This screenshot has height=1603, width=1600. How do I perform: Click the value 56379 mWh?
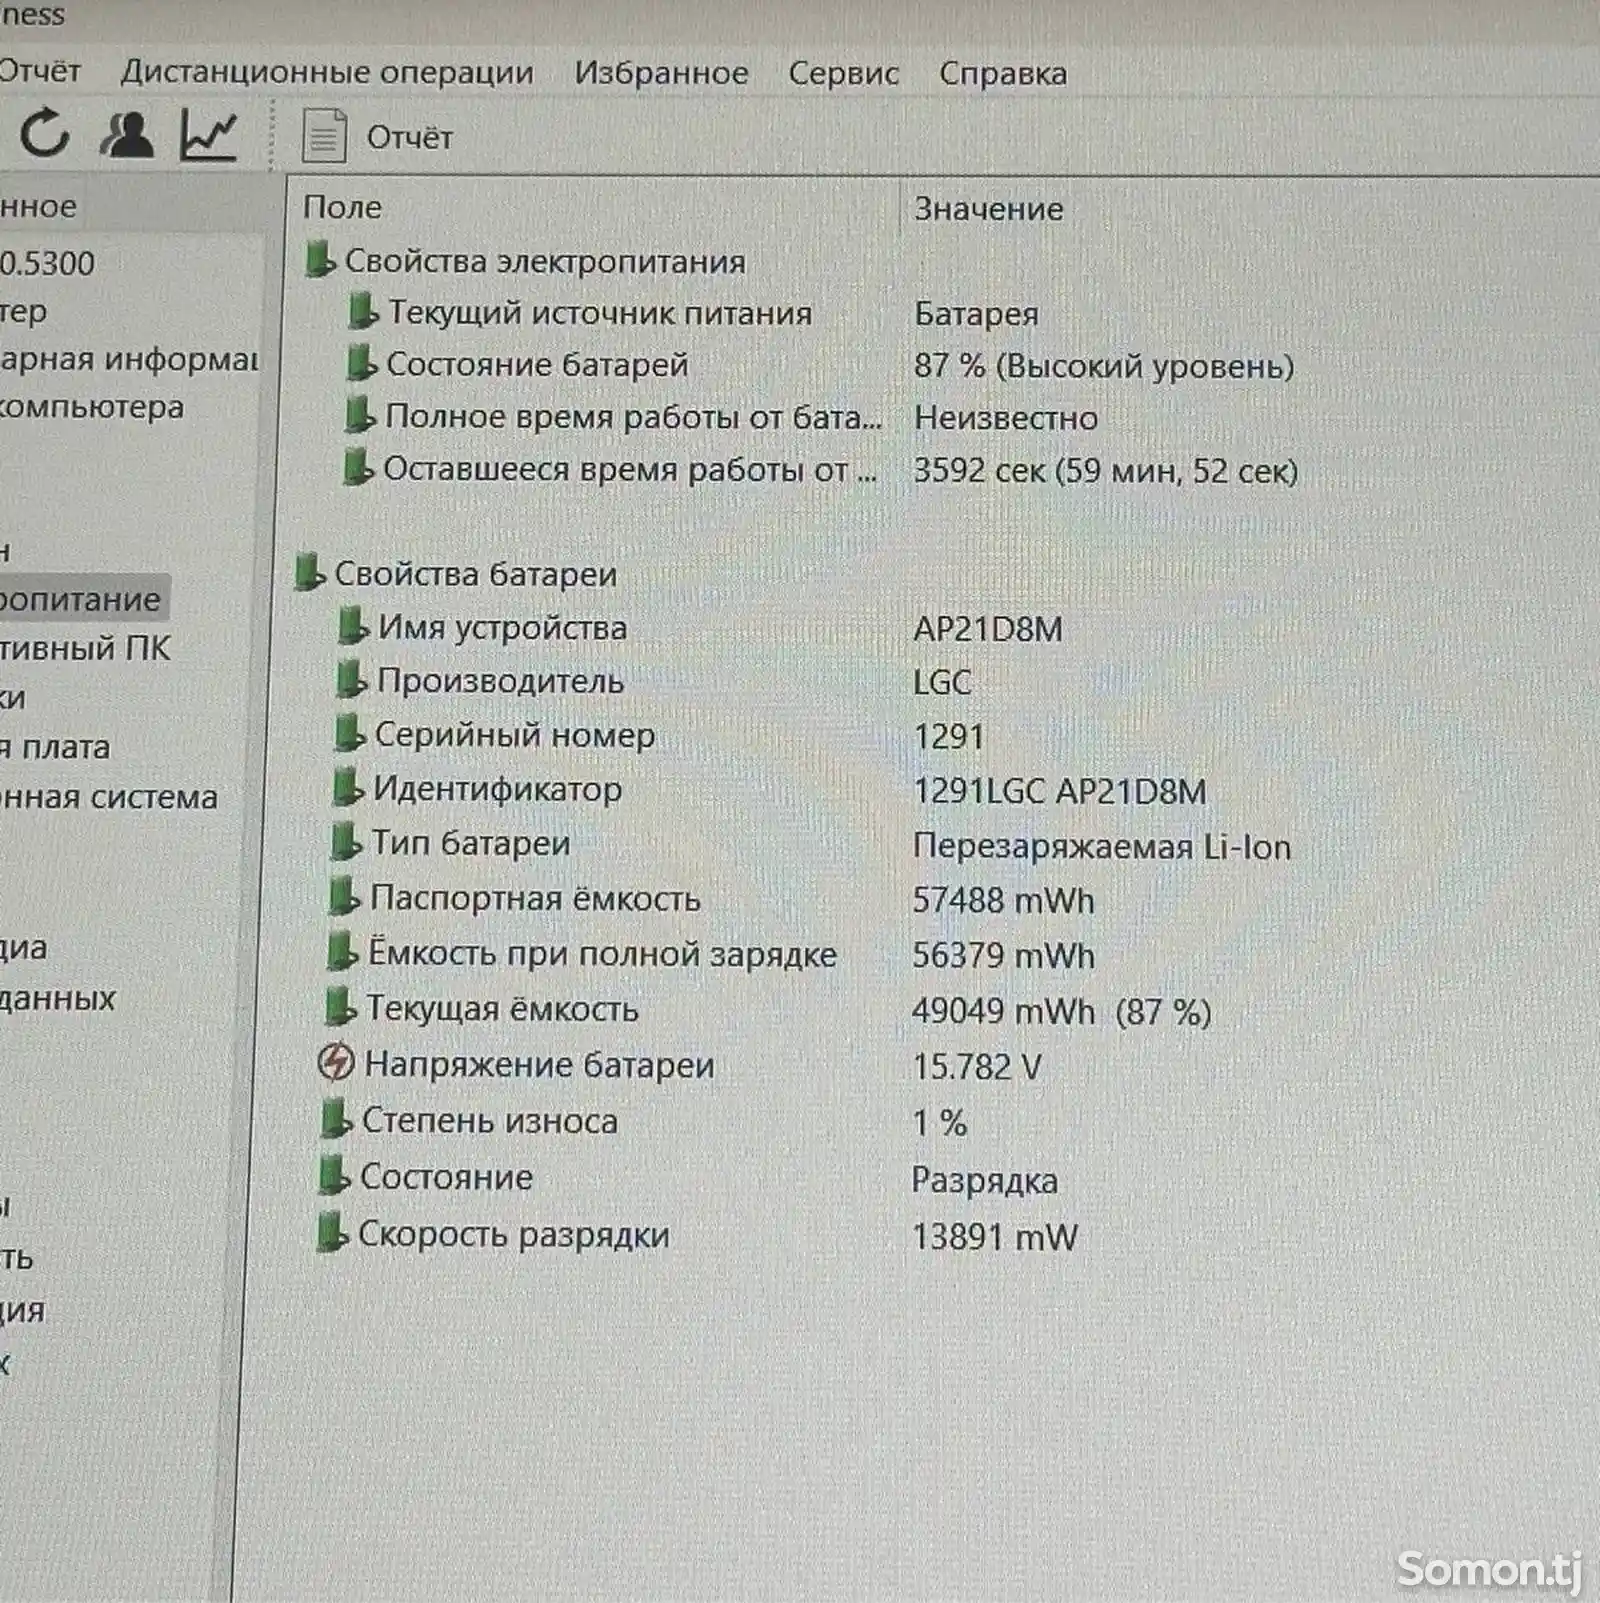coord(1003,956)
